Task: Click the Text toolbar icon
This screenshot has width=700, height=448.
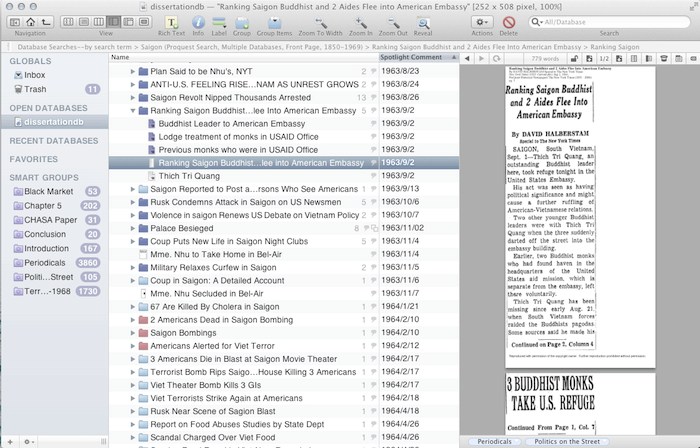Action: coord(173,22)
